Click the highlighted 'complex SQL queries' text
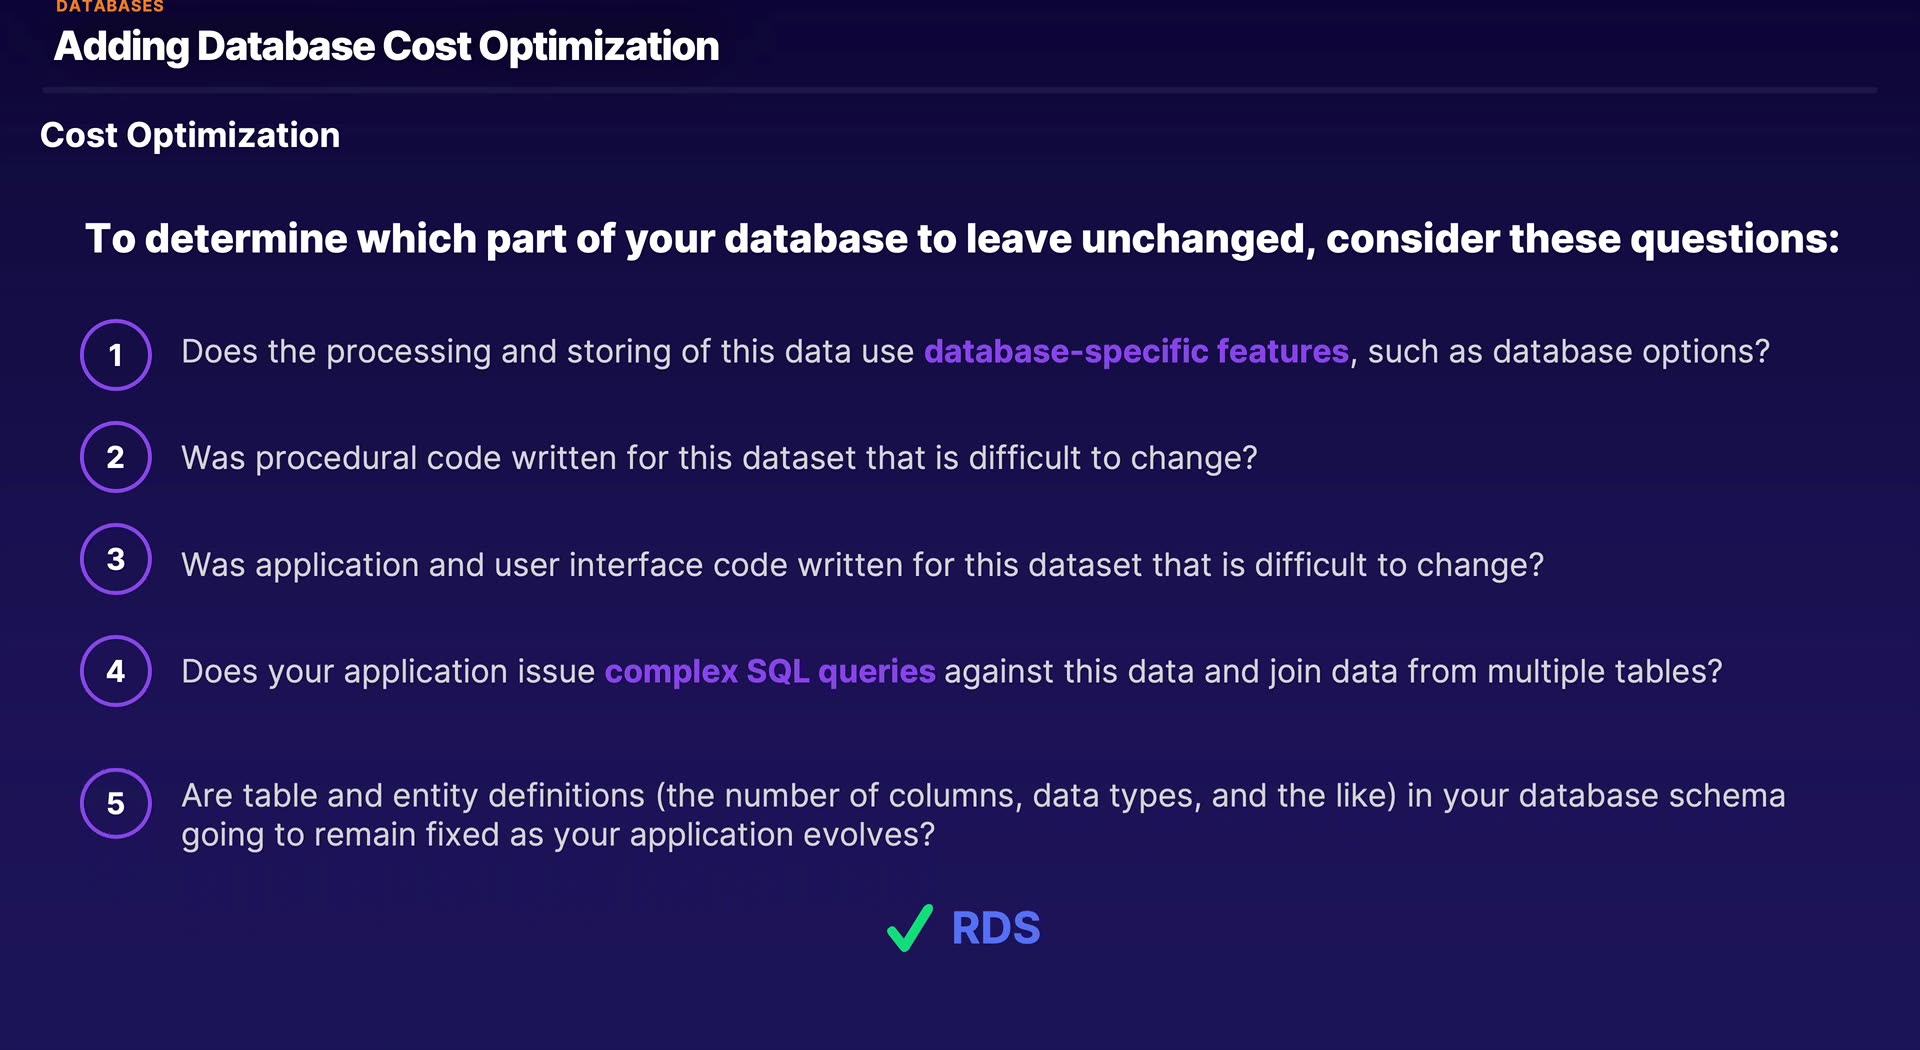 click(770, 672)
